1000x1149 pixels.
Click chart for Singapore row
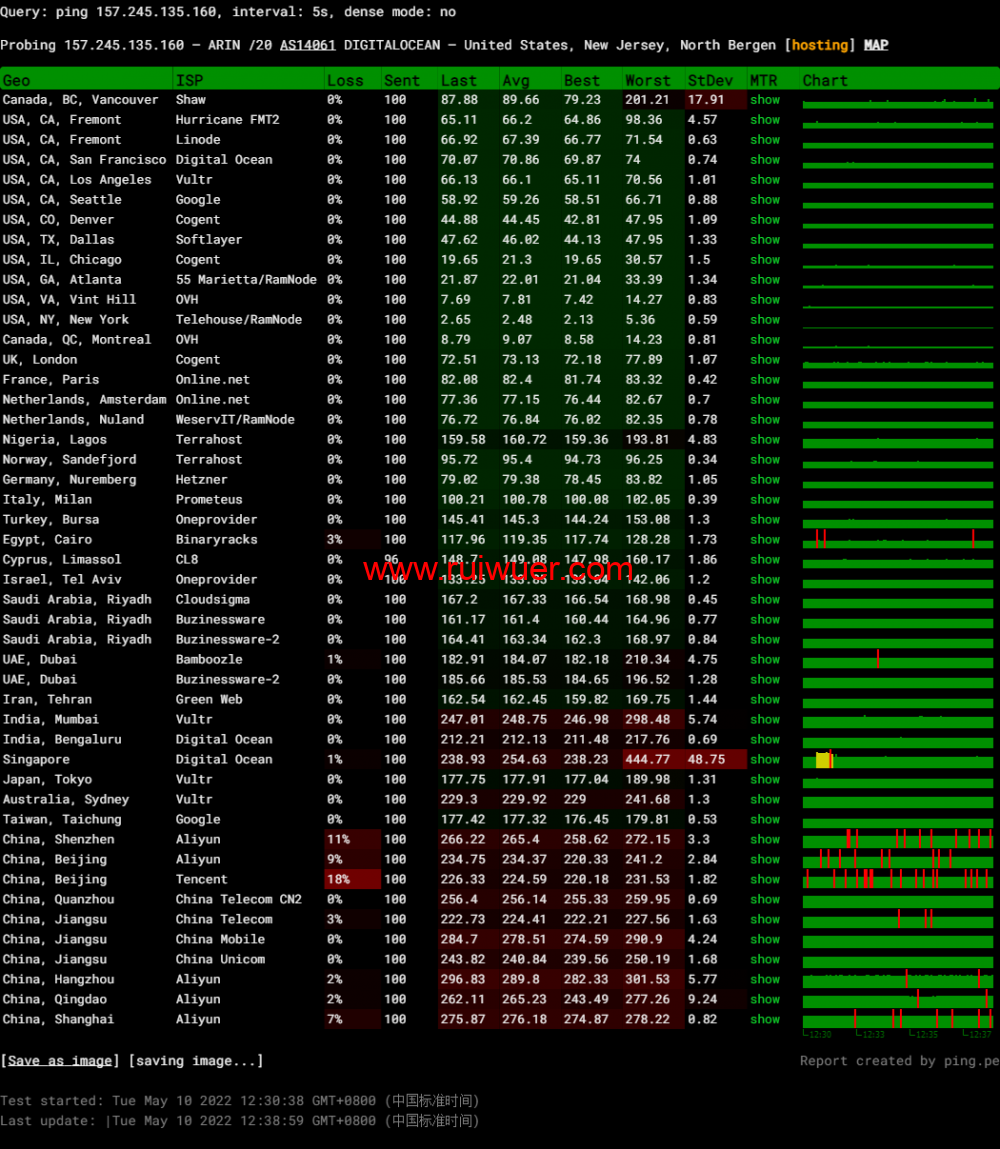click(x=897, y=760)
